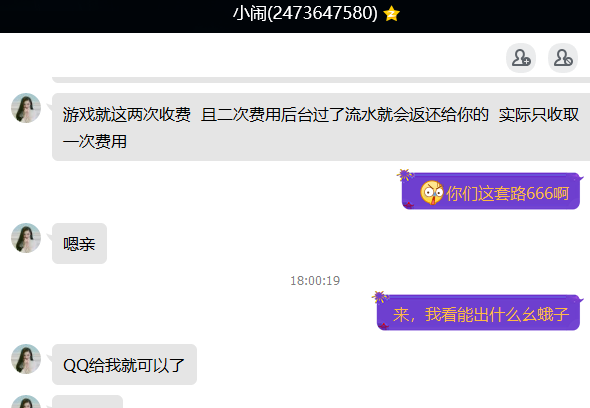
Task: Click the avatar next to 嗯亲
Action: tap(26, 238)
